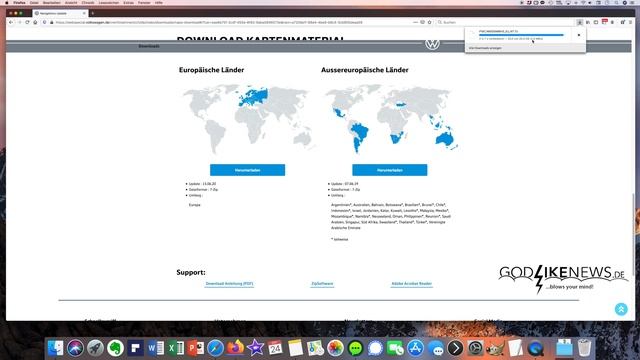The width and height of the screenshot is (640, 360).
Task: Open App Store in the dock
Action: pyautogui.click(x=416, y=348)
